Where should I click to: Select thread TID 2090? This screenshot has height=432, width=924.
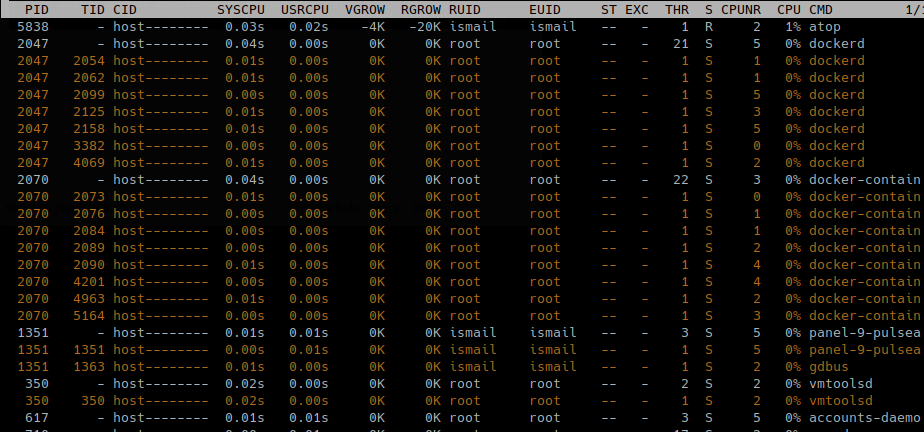[88, 265]
